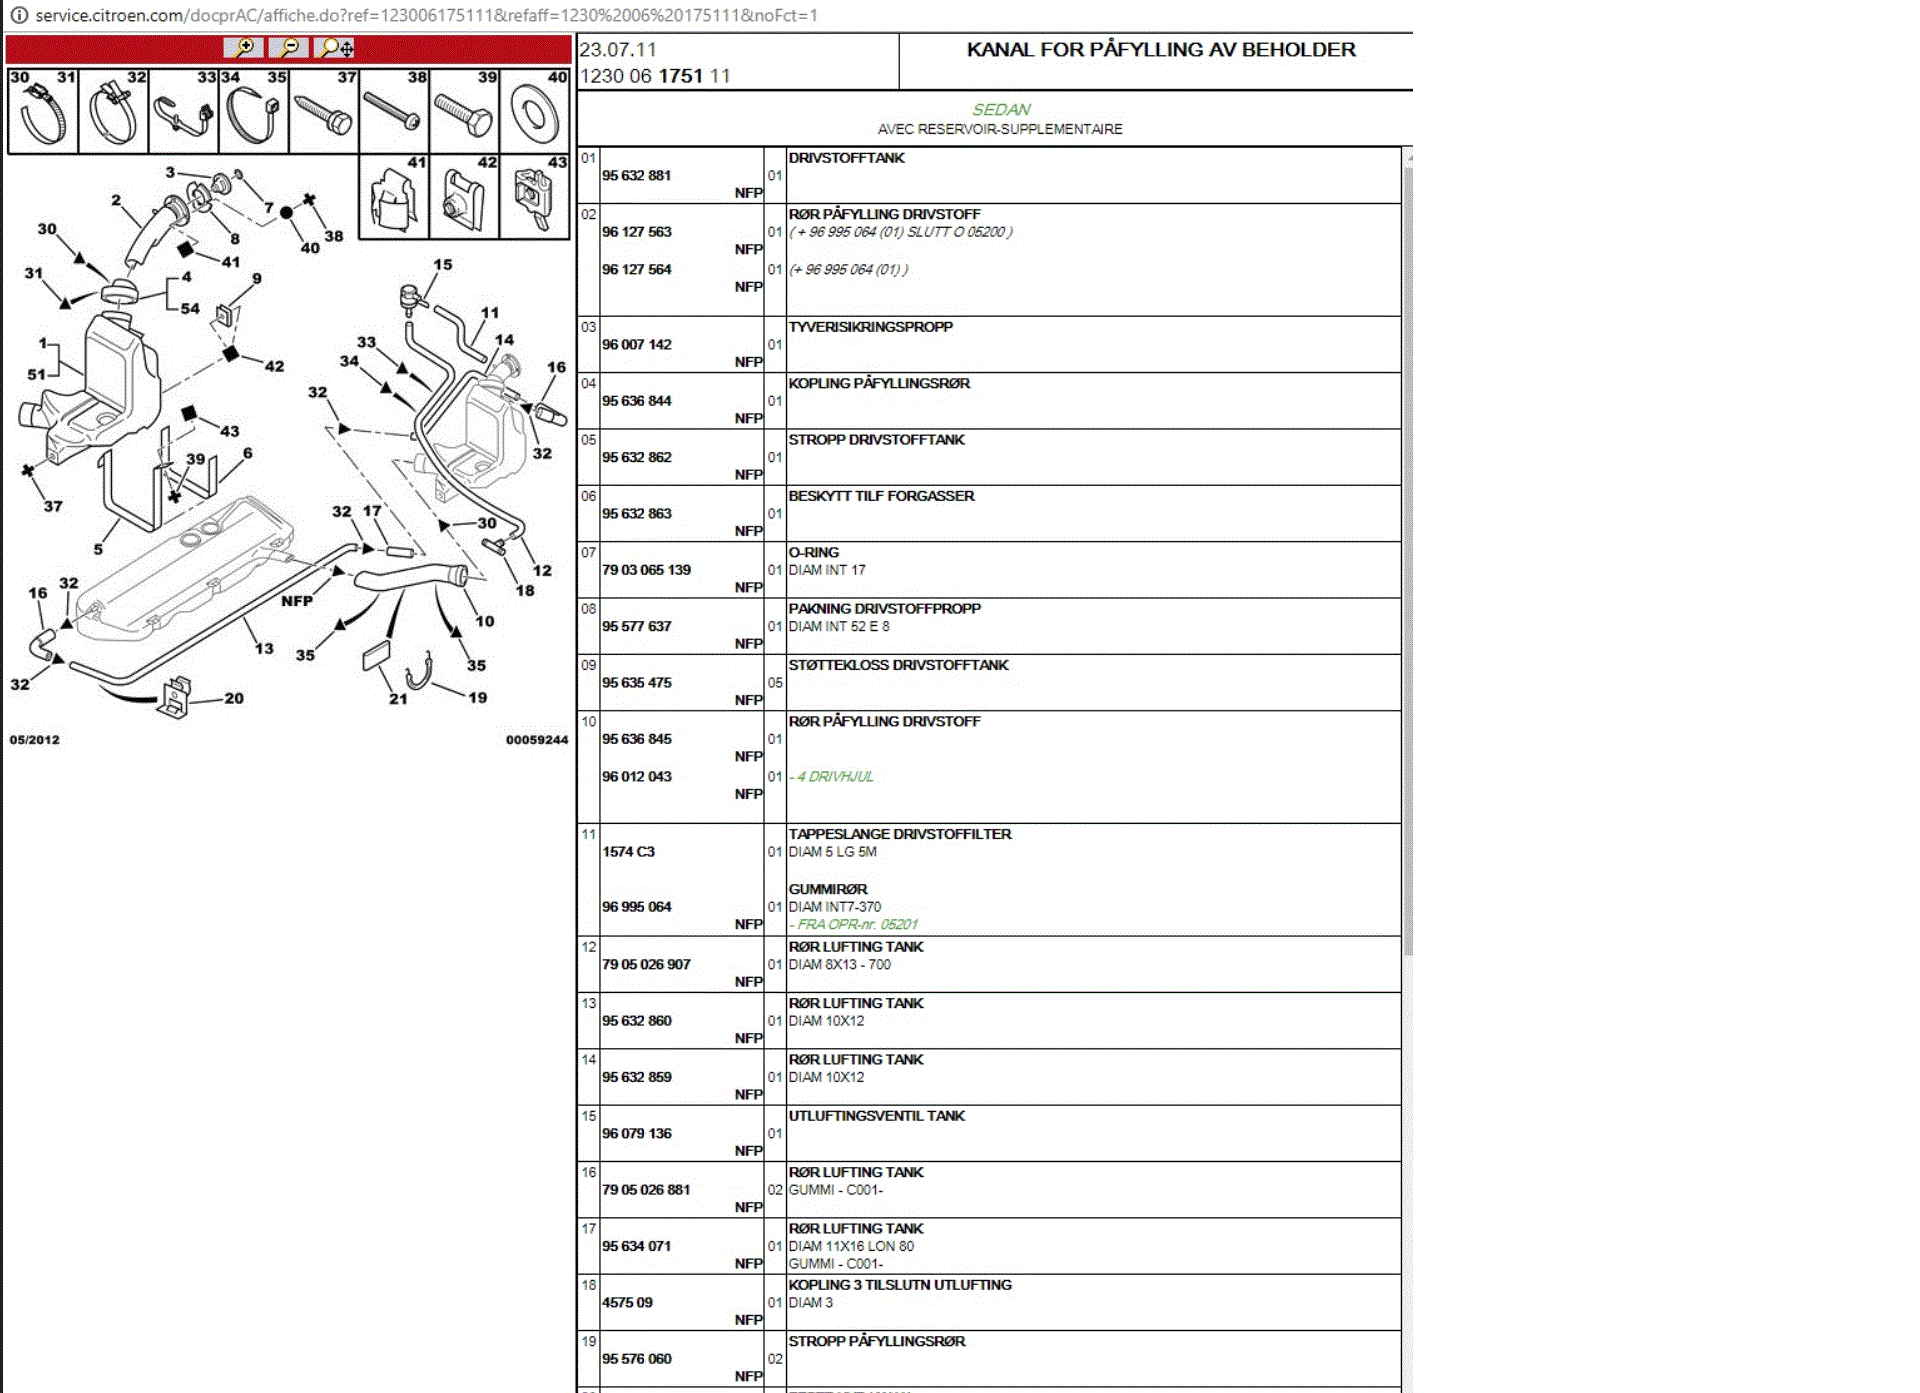Click part number 95 632 862
This screenshot has width=1920, height=1393.
coord(636,457)
